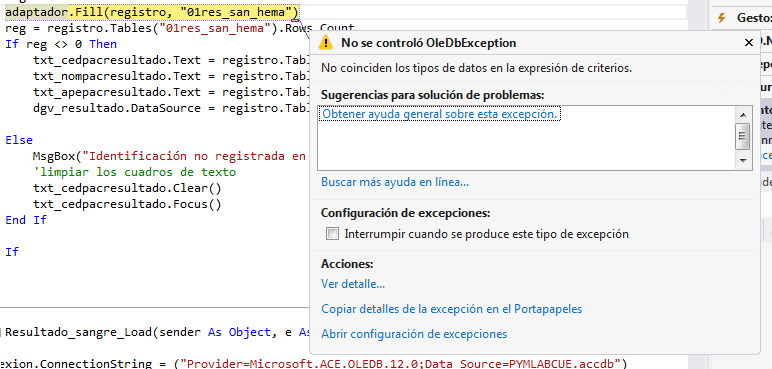The width and height of the screenshot is (772, 369).
Task: Click 'txt_cedpacresultado.Clear()' code line
Action: tap(128, 189)
